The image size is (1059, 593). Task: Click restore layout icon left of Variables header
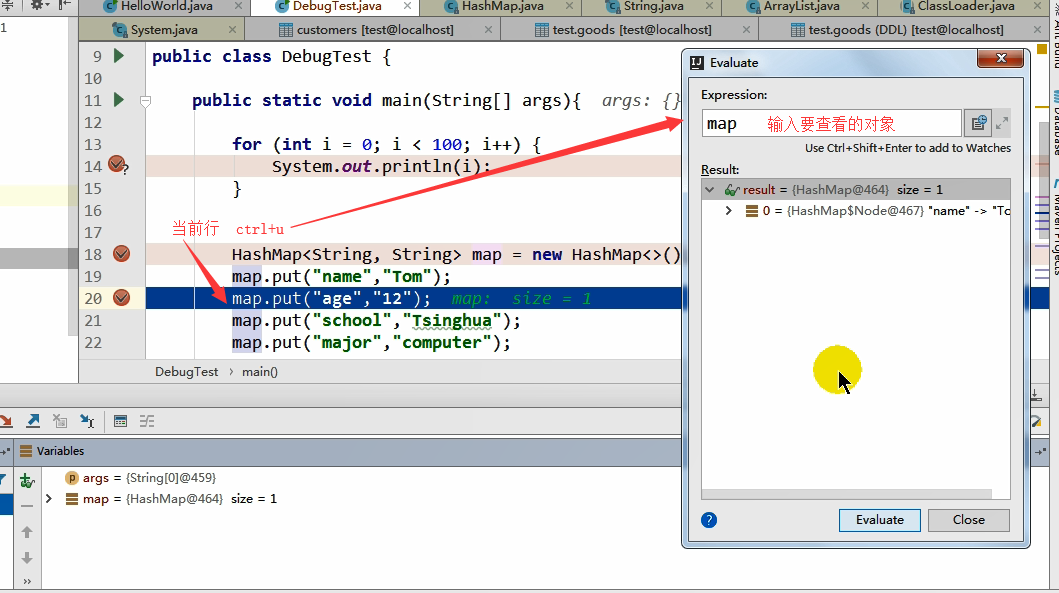point(5,451)
